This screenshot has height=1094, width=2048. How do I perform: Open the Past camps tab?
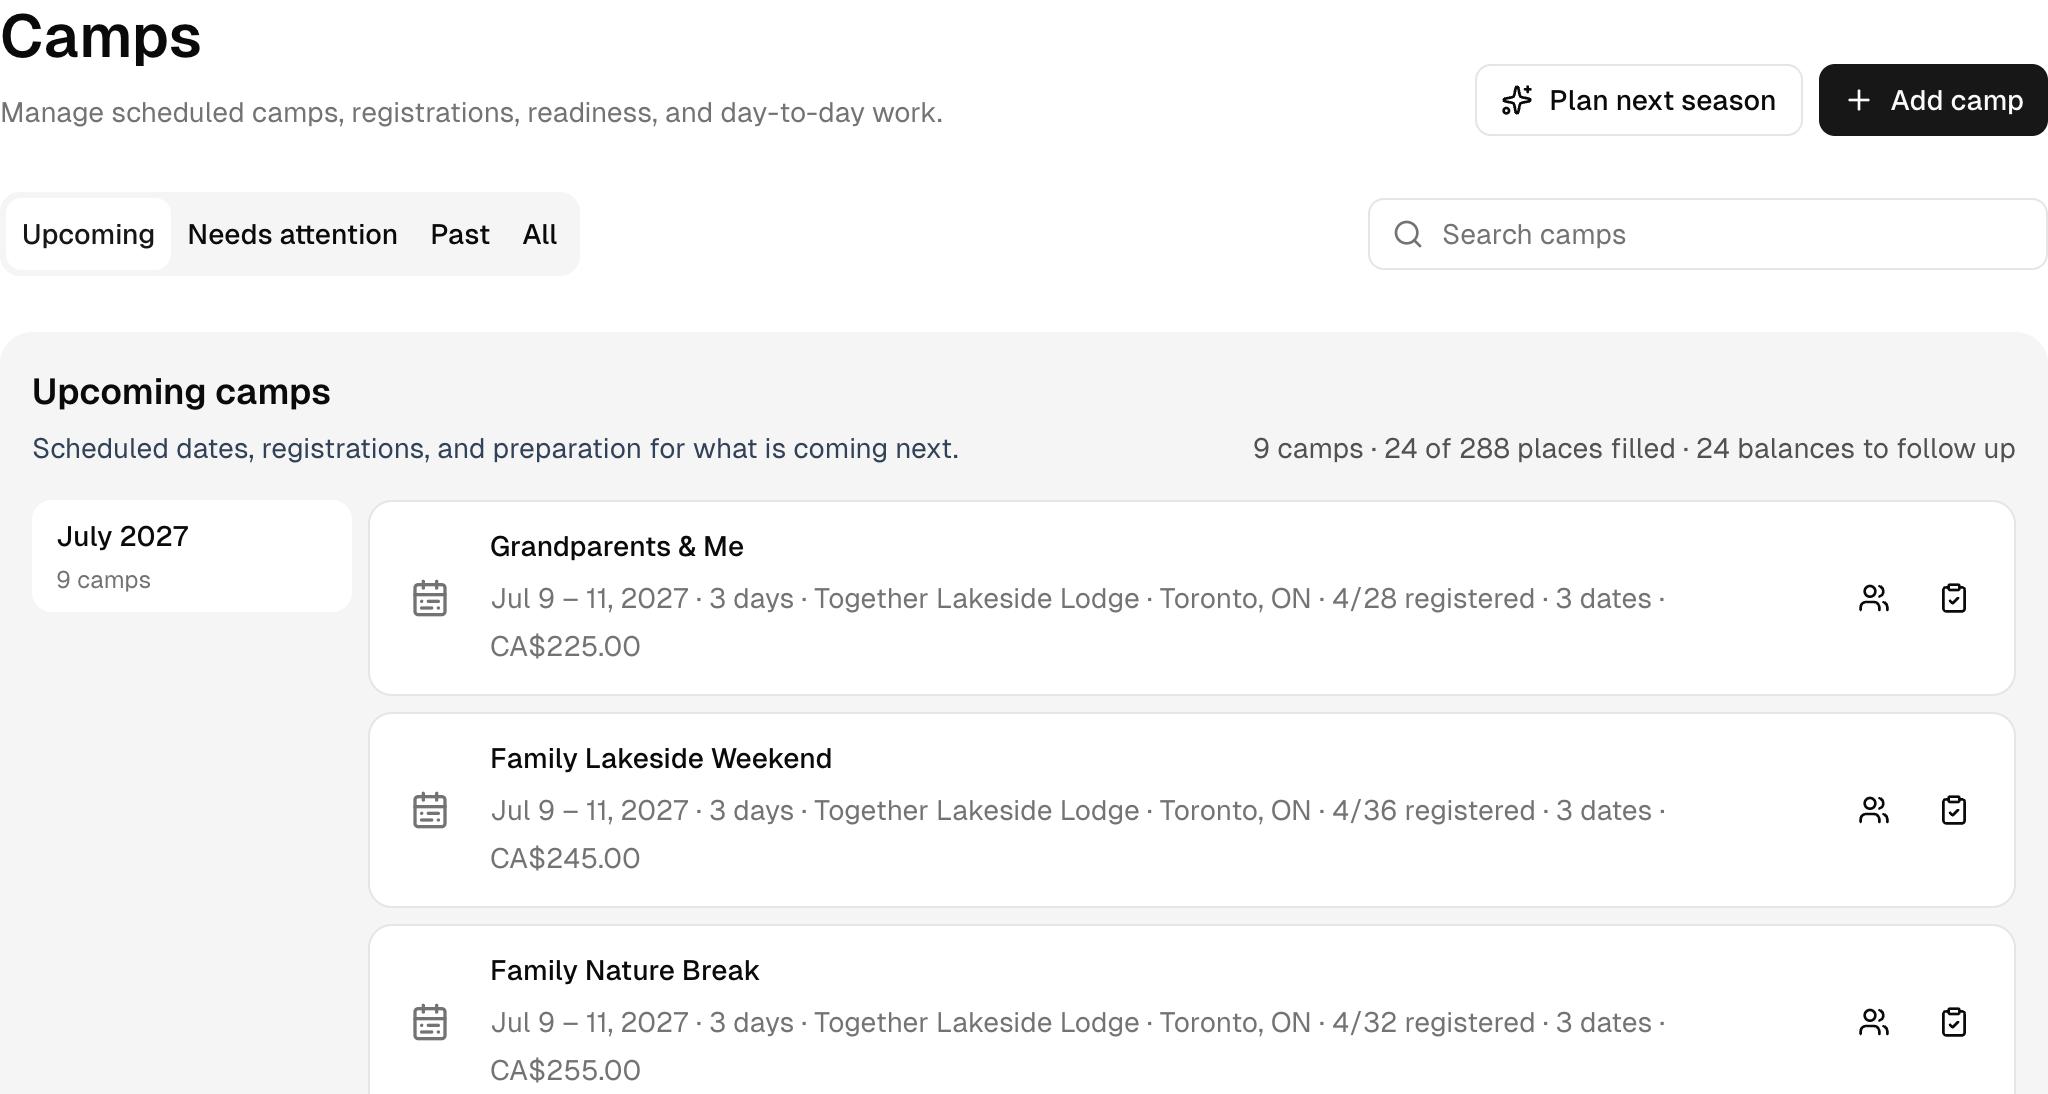coord(460,234)
